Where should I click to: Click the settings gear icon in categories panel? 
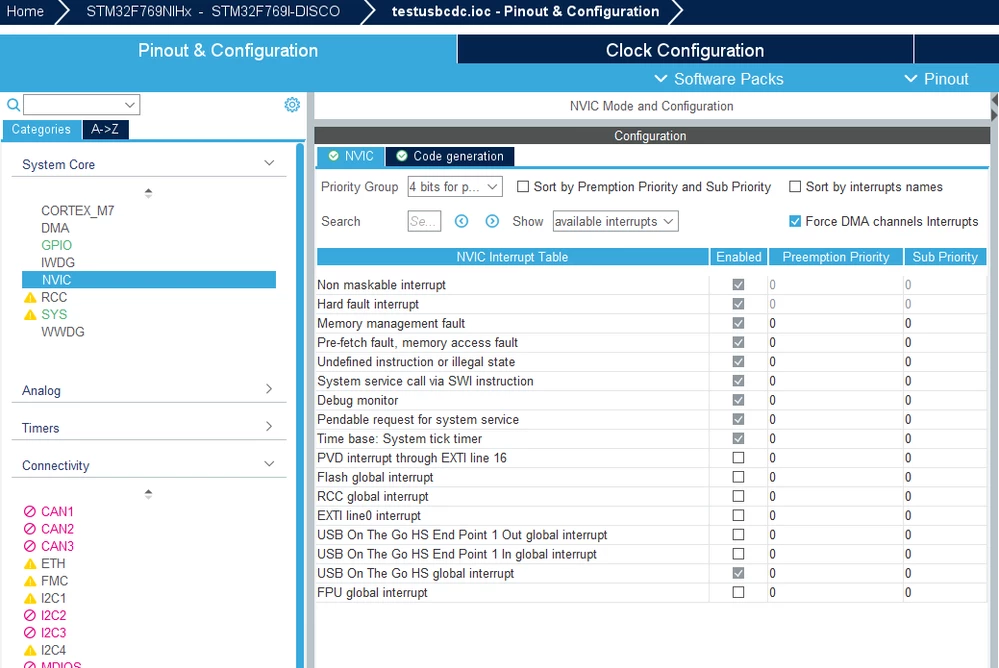tap(292, 105)
